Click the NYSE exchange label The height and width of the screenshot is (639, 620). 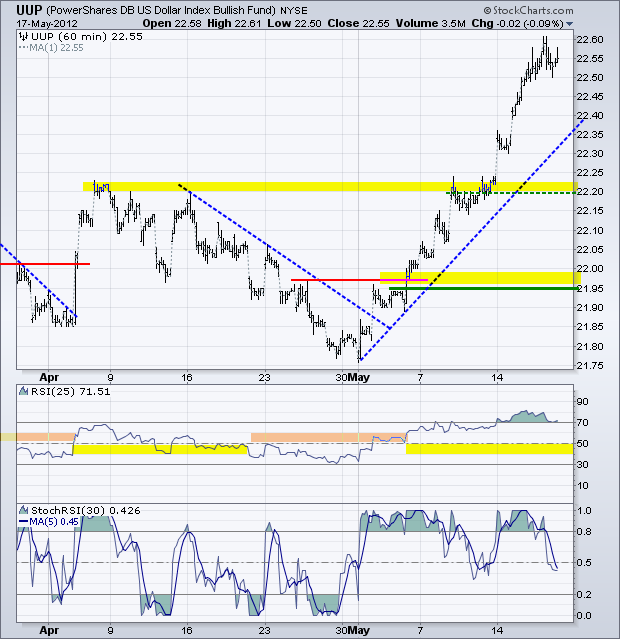(x=293, y=11)
